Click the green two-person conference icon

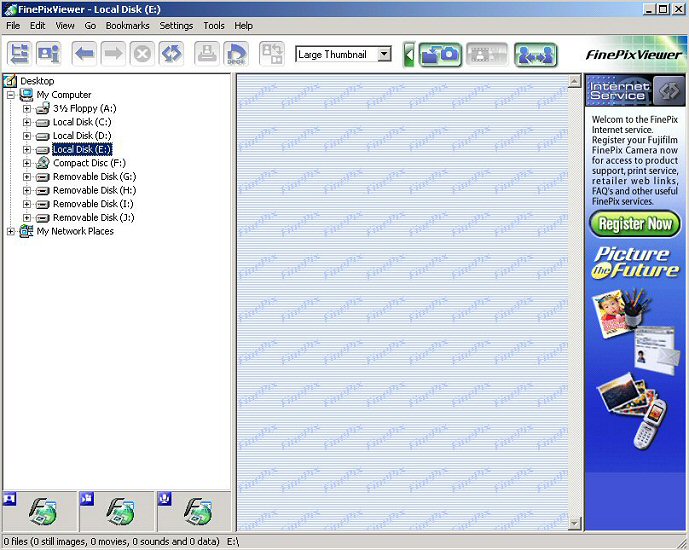pos(535,55)
